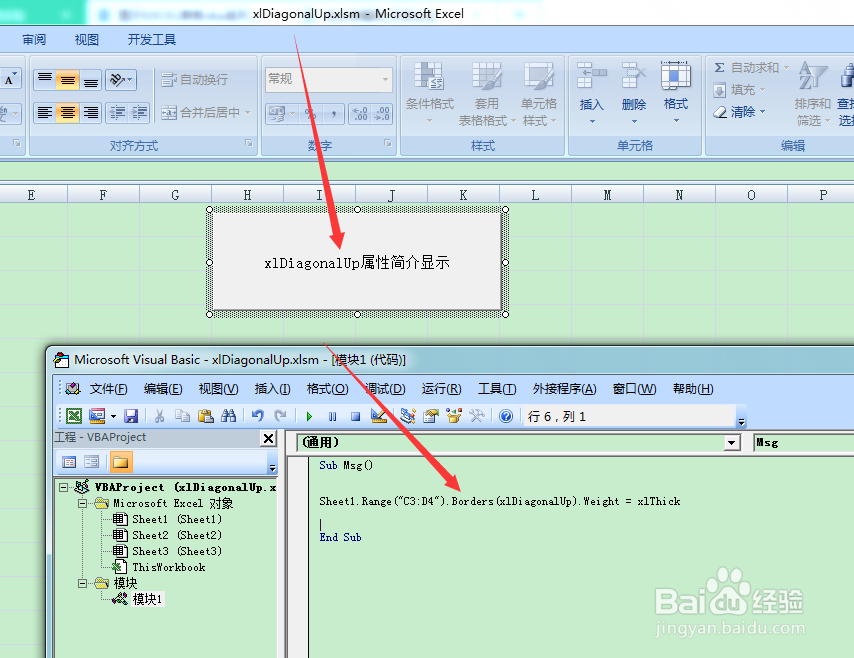Open Project Explorer icon in VBA toolbar
This screenshot has width=854, height=658.
coord(407,416)
